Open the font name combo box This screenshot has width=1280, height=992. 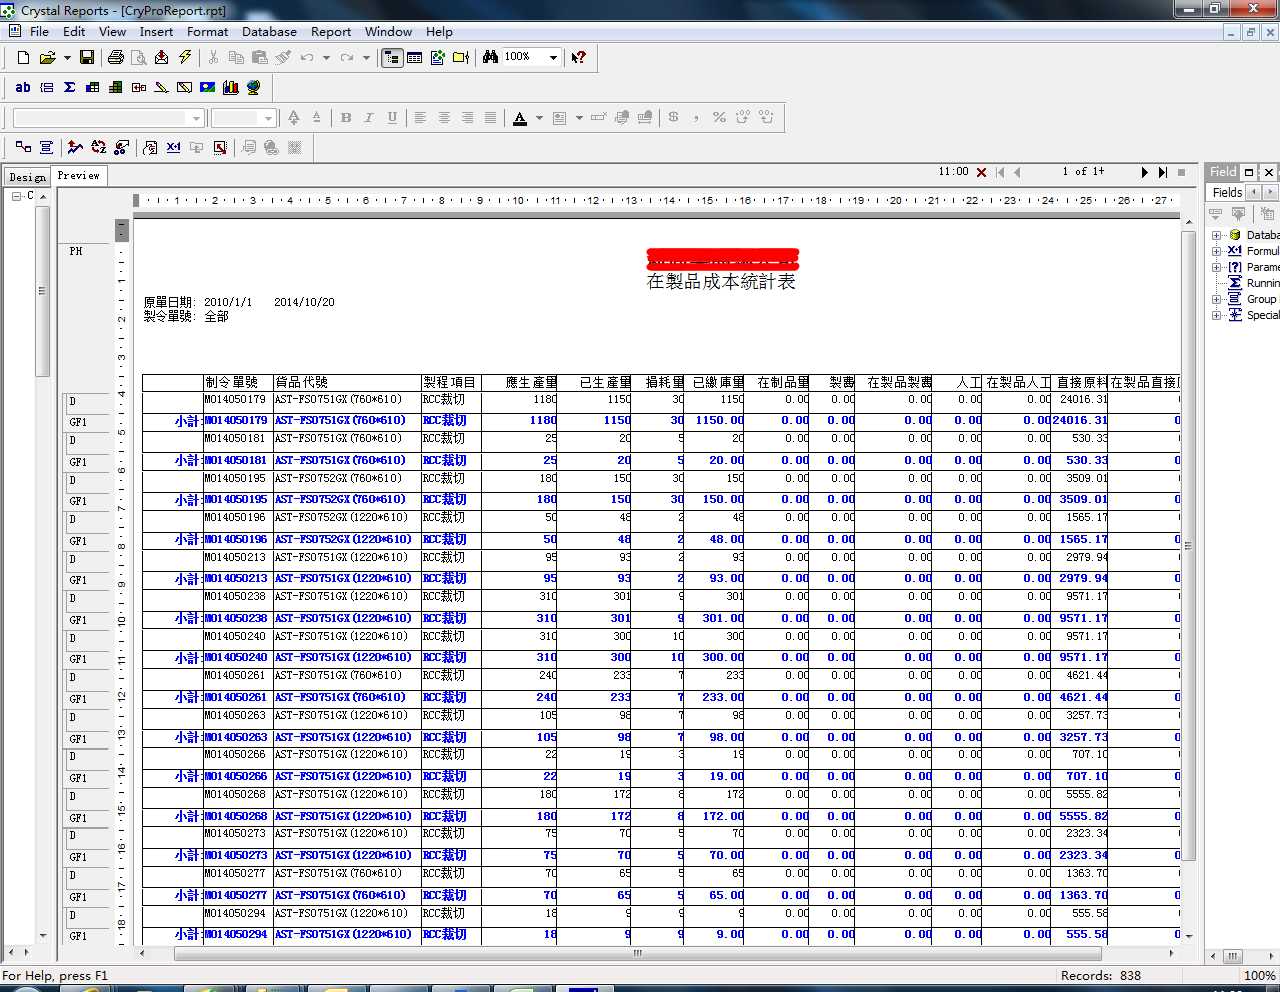click(x=108, y=118)
